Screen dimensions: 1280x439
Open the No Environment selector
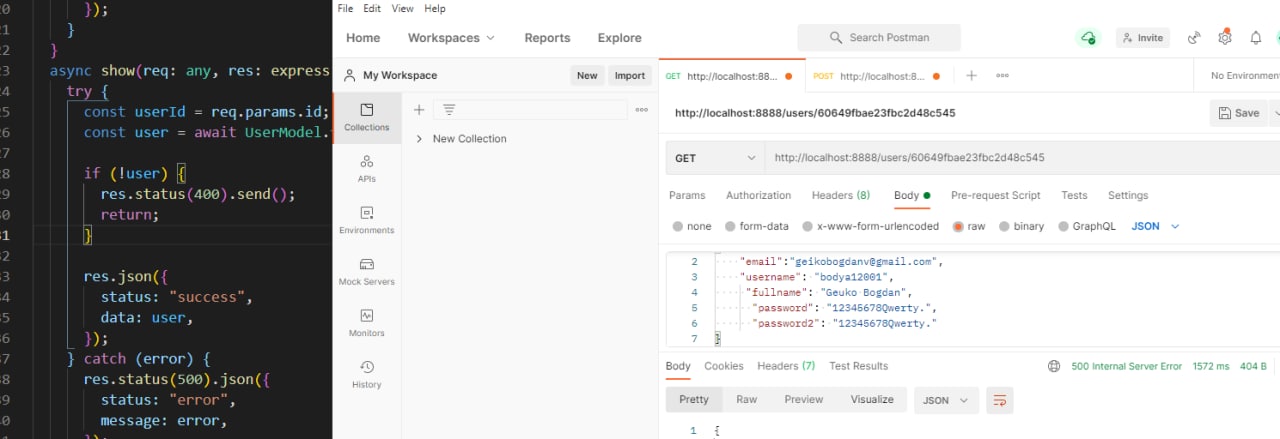1244,75
